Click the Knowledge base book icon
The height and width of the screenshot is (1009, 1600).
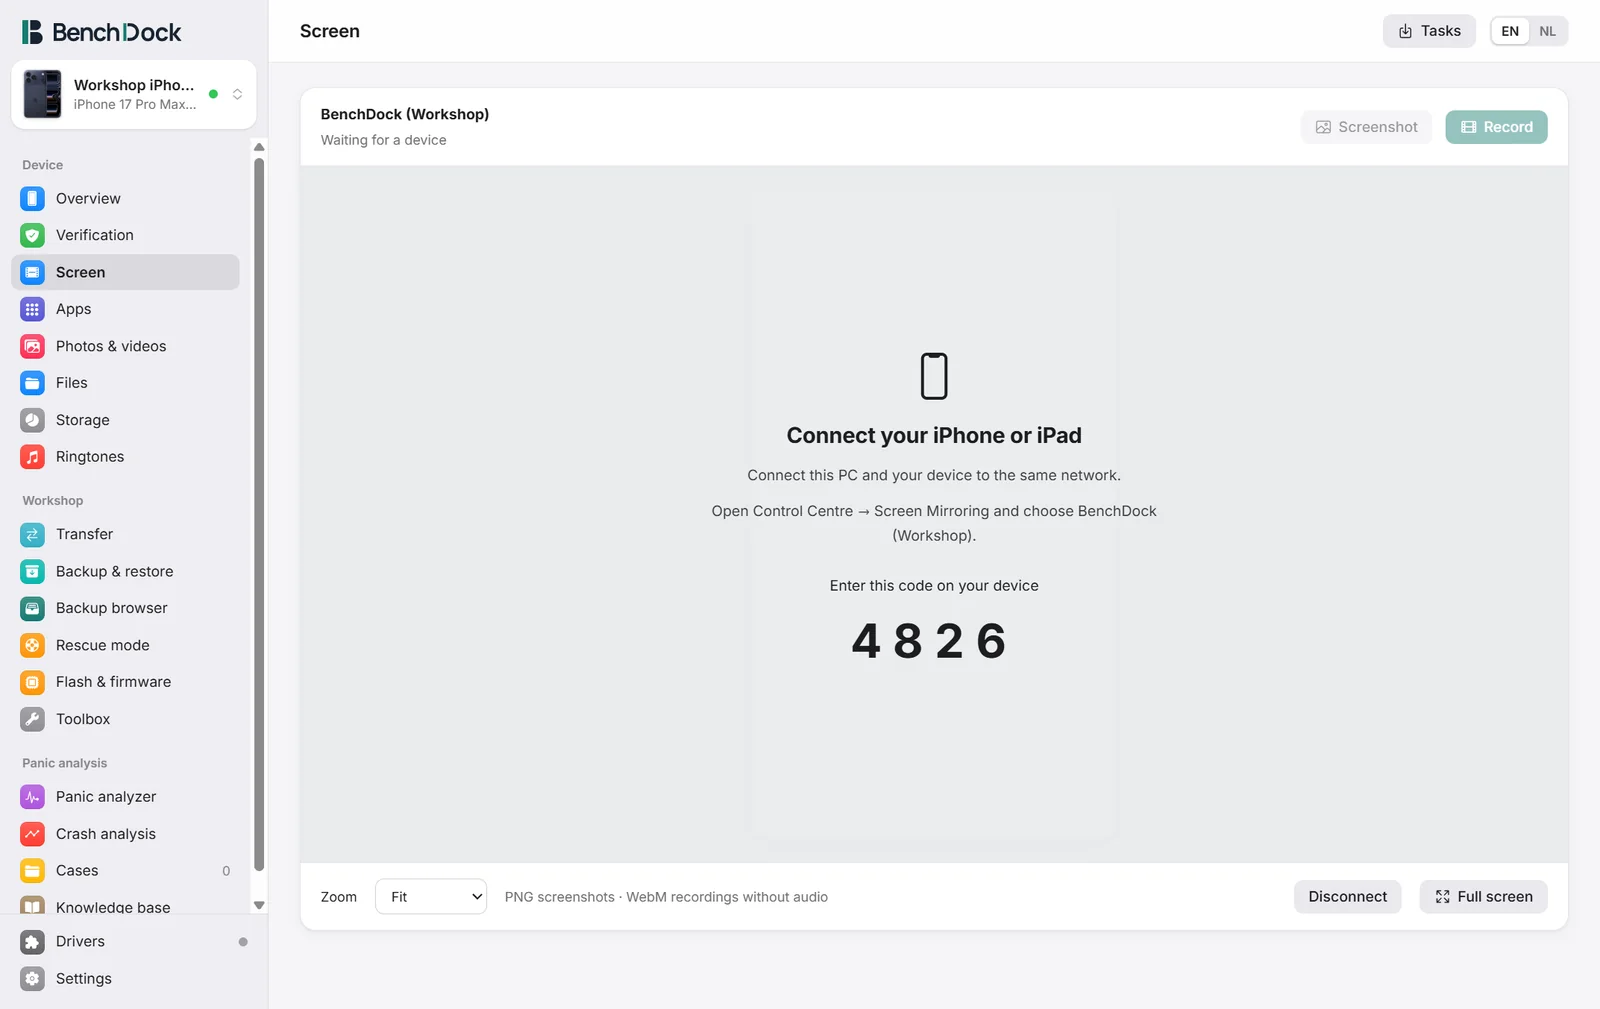tap(33, 906)
